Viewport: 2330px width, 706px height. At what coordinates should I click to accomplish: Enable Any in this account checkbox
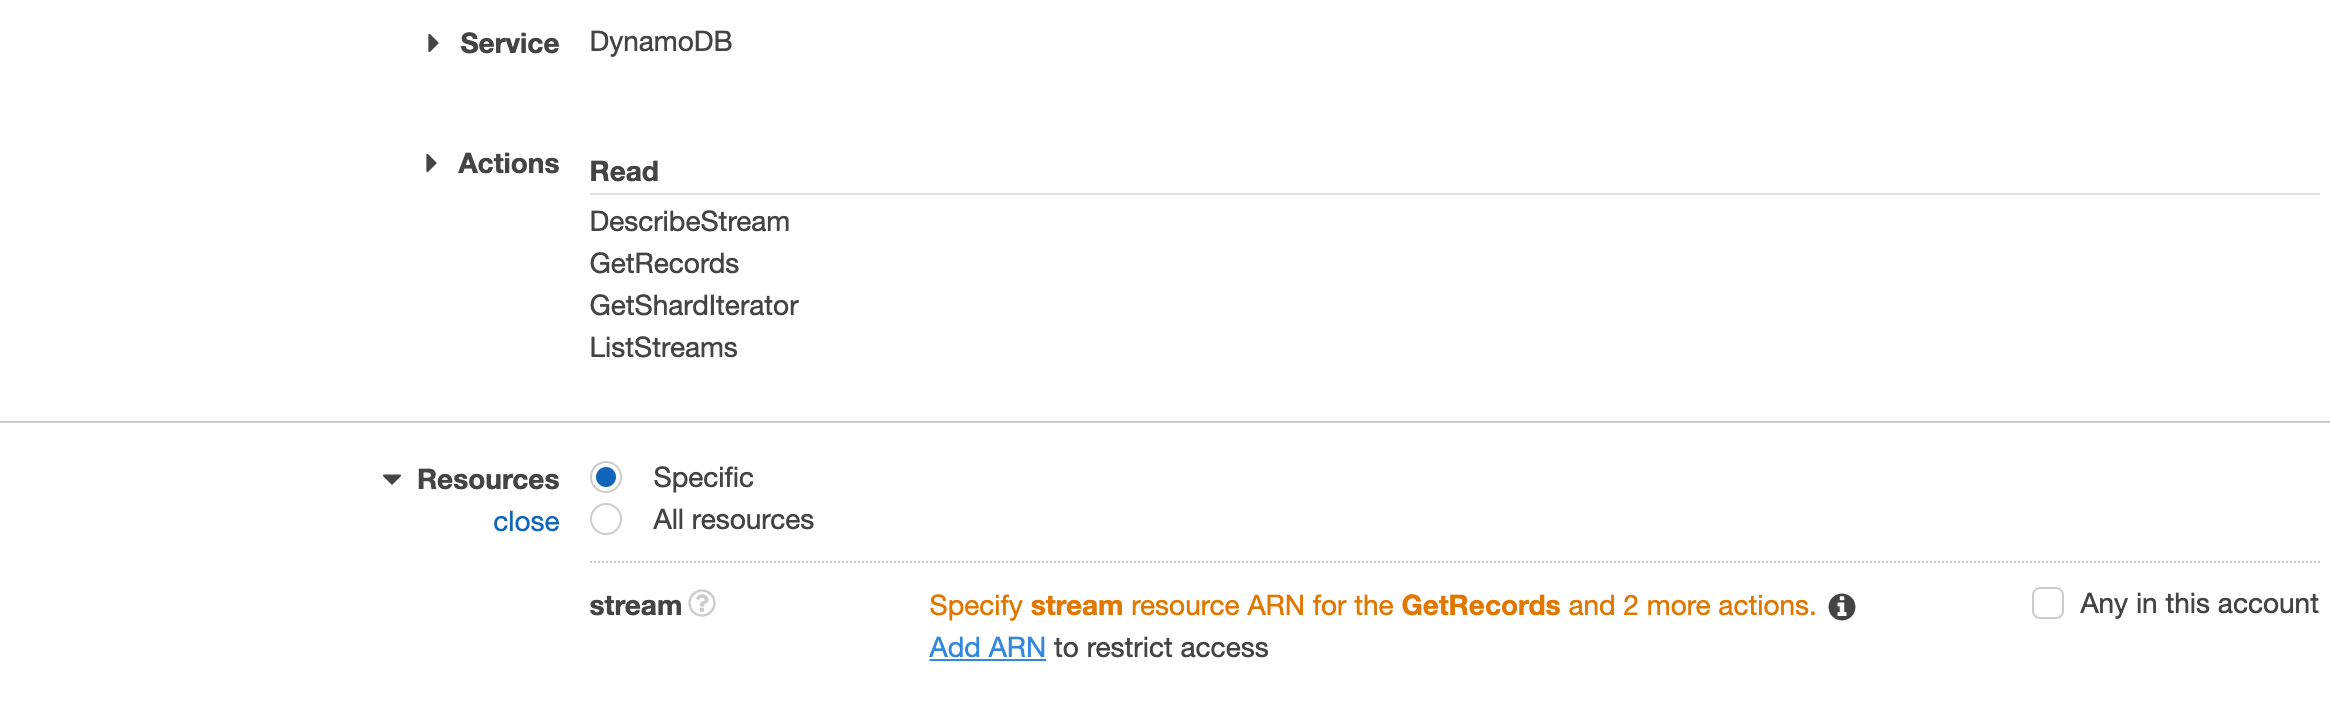click(2048, 603)
